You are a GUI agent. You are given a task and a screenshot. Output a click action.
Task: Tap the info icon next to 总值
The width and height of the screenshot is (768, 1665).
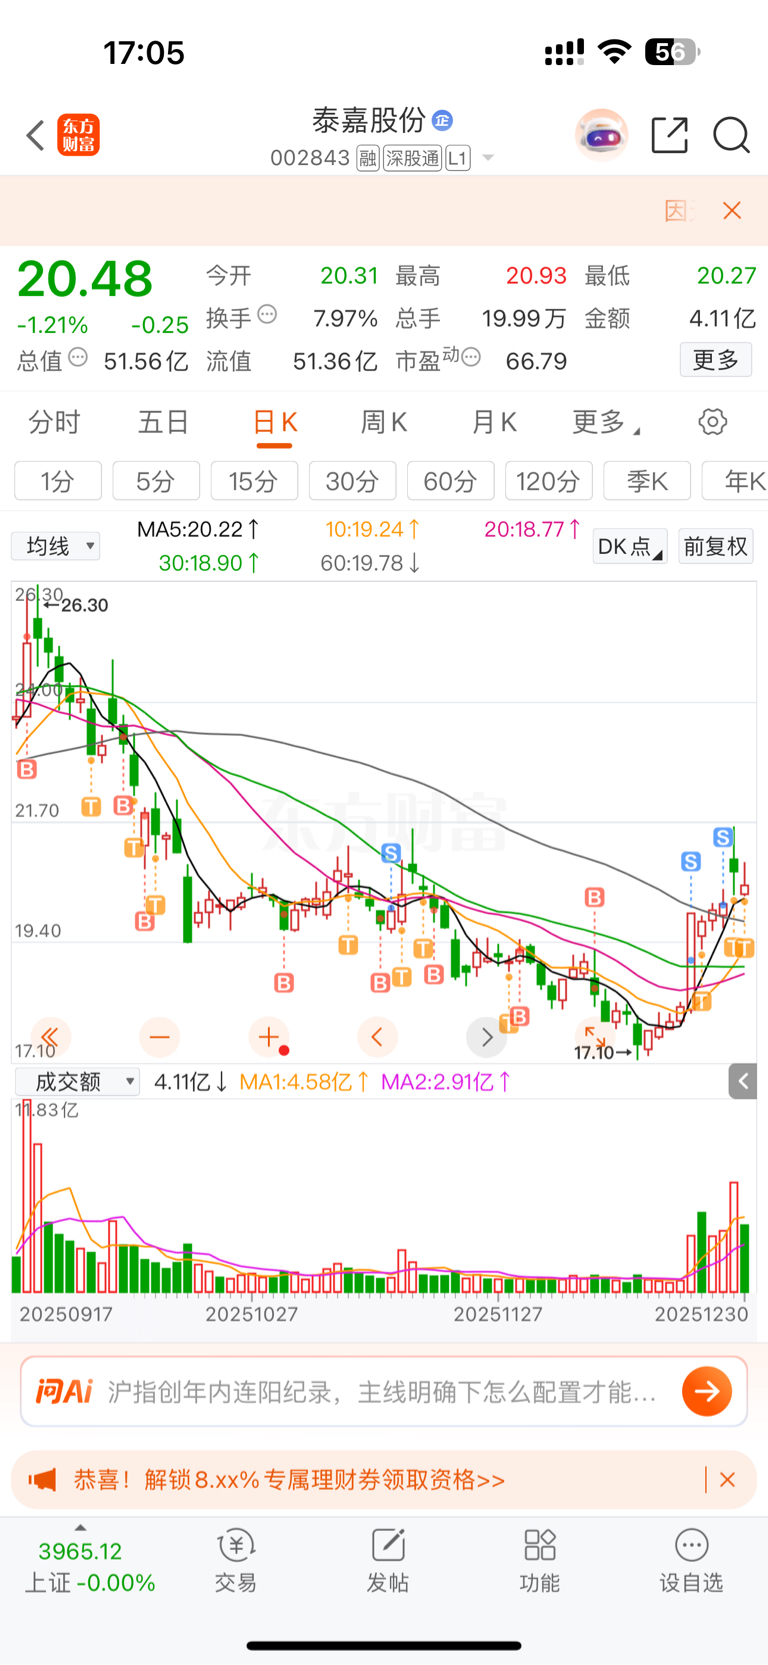[78, 357]
